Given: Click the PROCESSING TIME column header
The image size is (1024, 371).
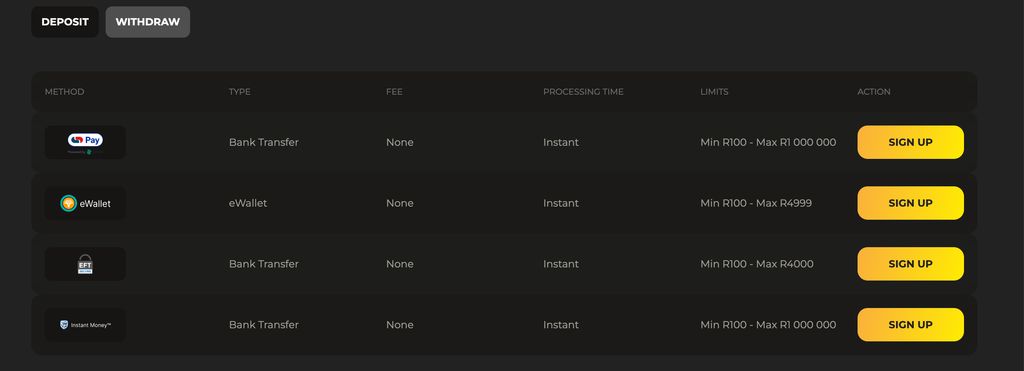Looking at the screenshot, I should (x=583, y=92).
